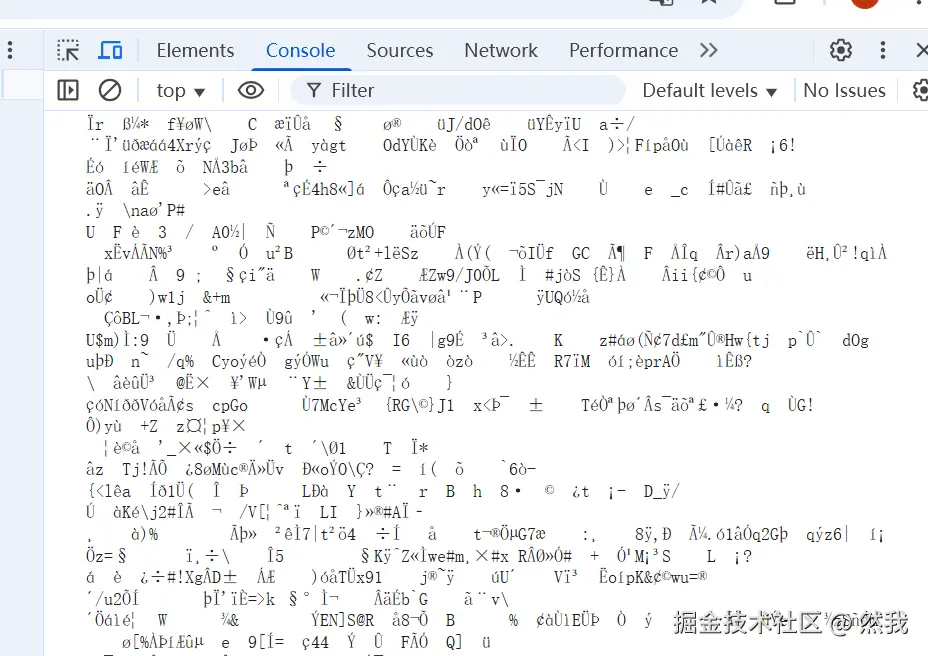Open the Network tab
This screenshot has height=656, width=928.
501,50
